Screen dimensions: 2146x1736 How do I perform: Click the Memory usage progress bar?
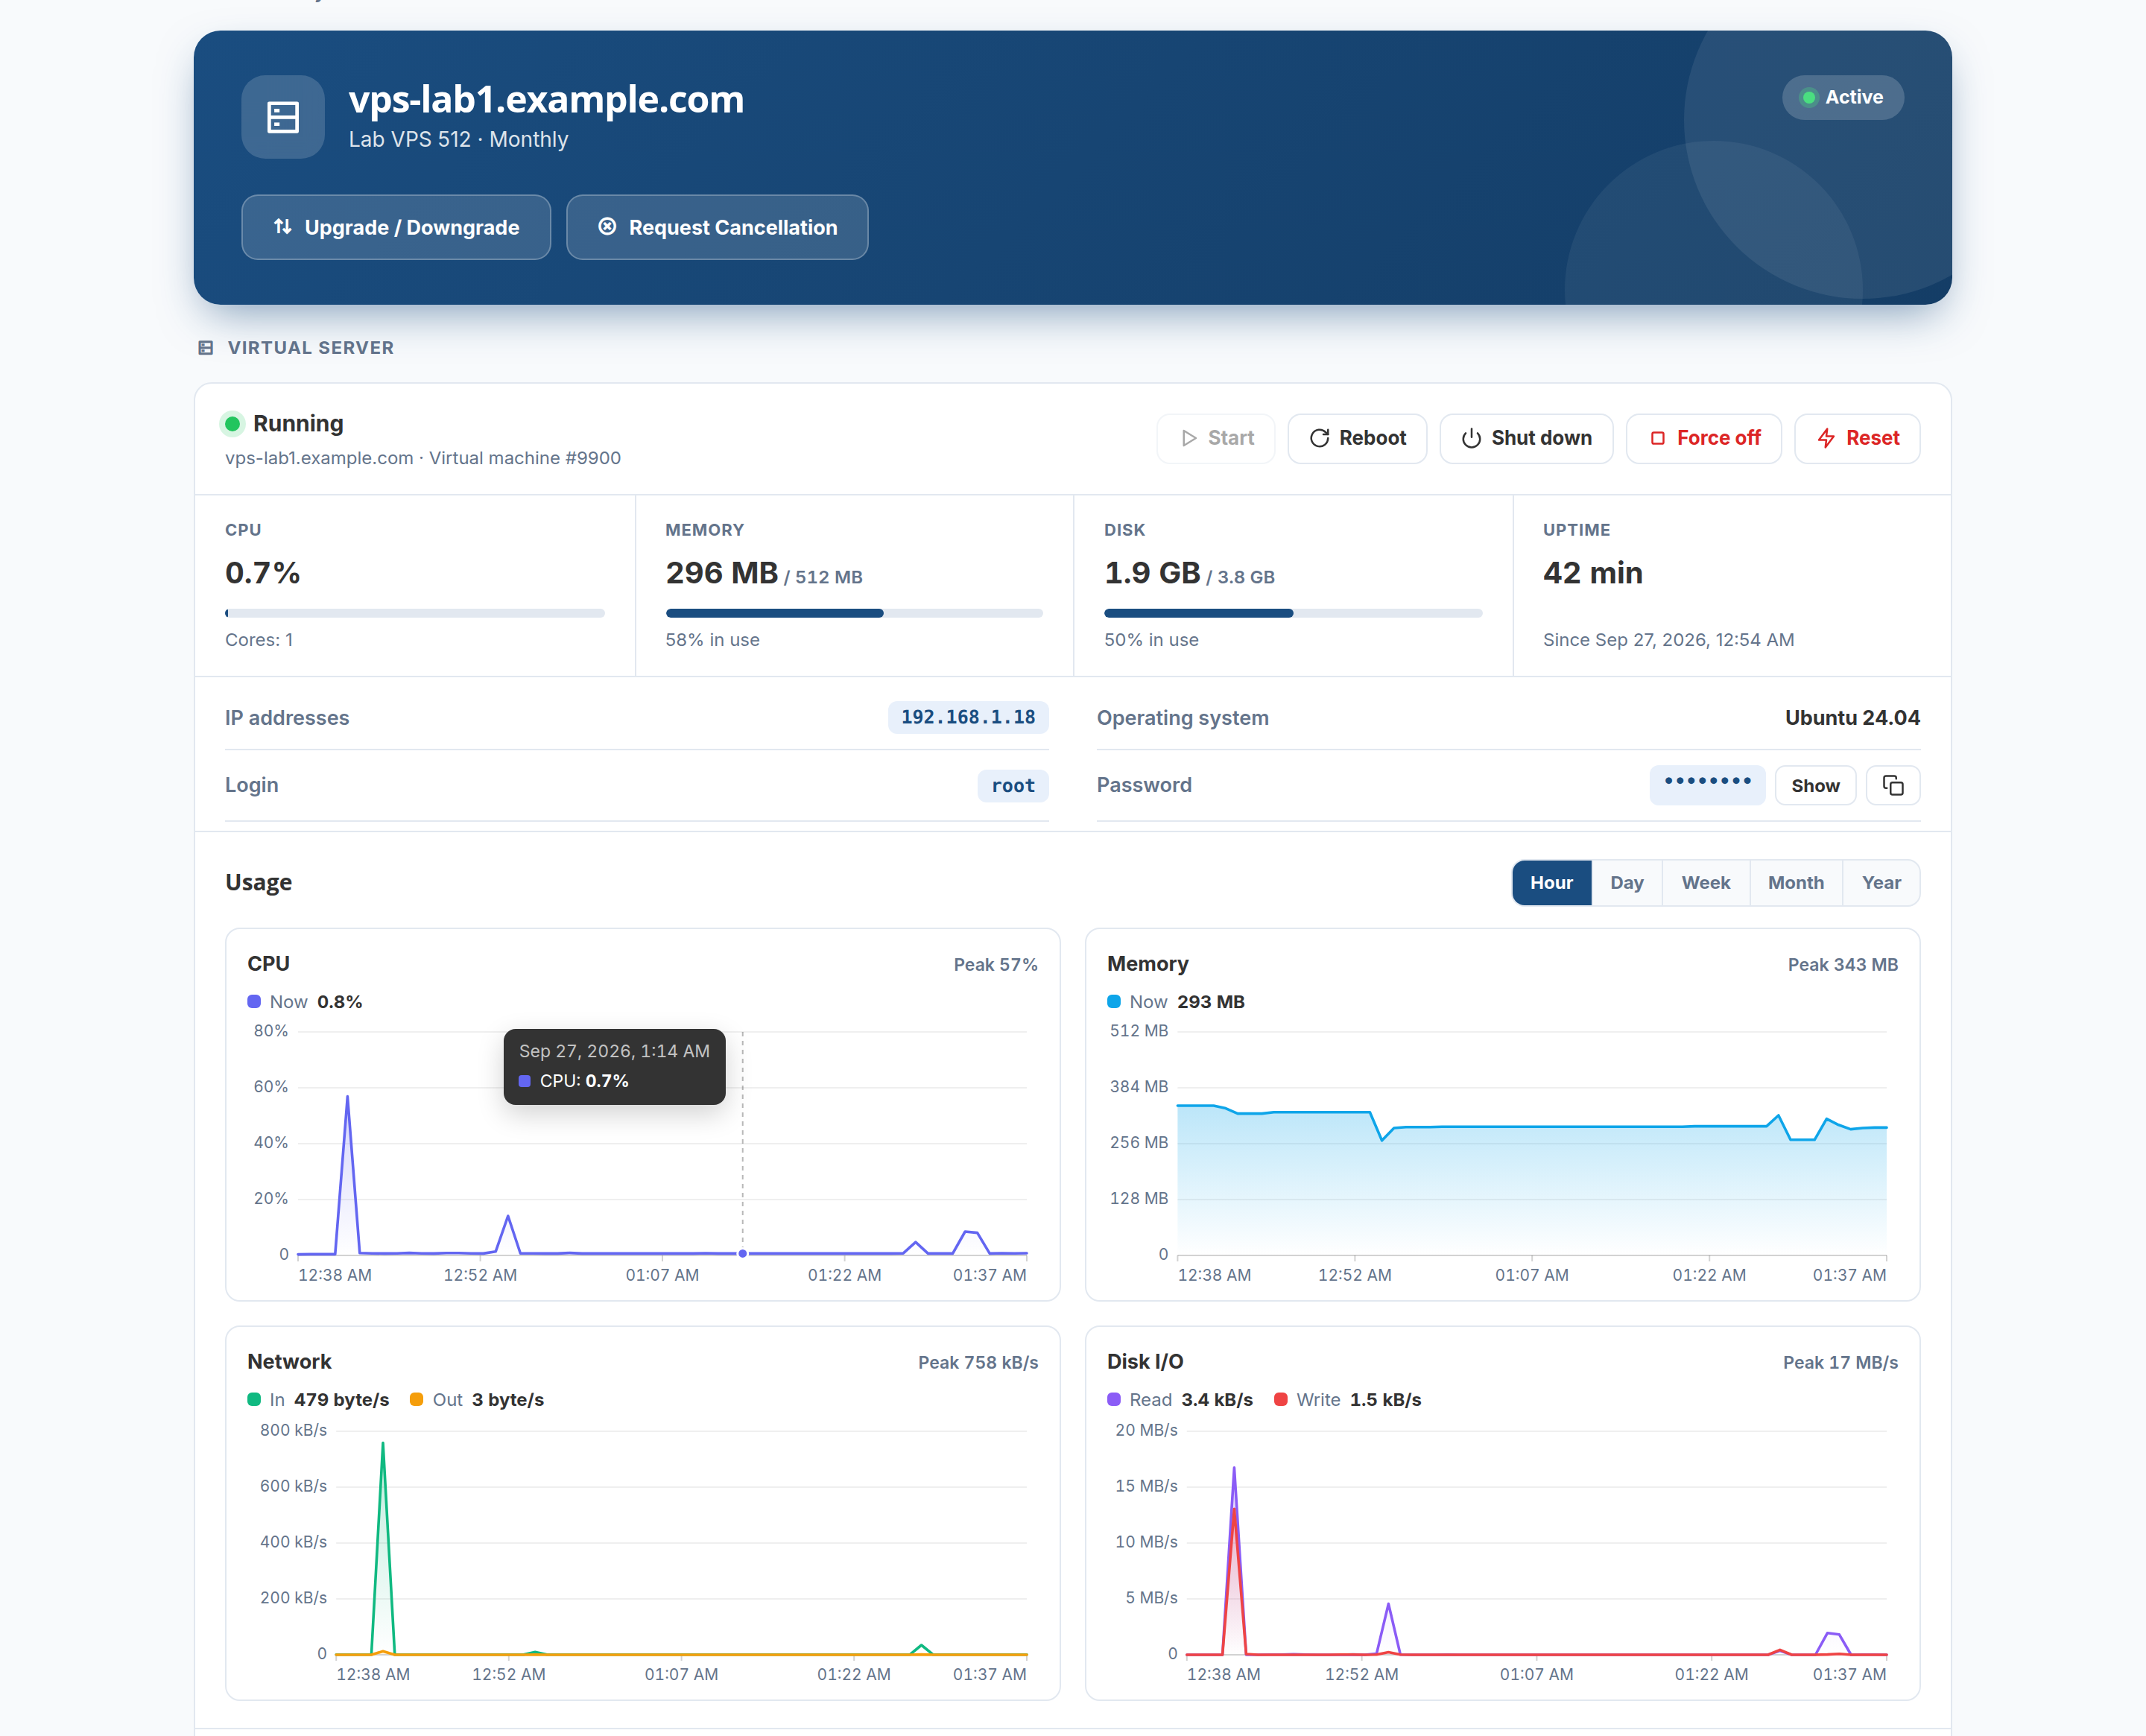click(854, 613)
